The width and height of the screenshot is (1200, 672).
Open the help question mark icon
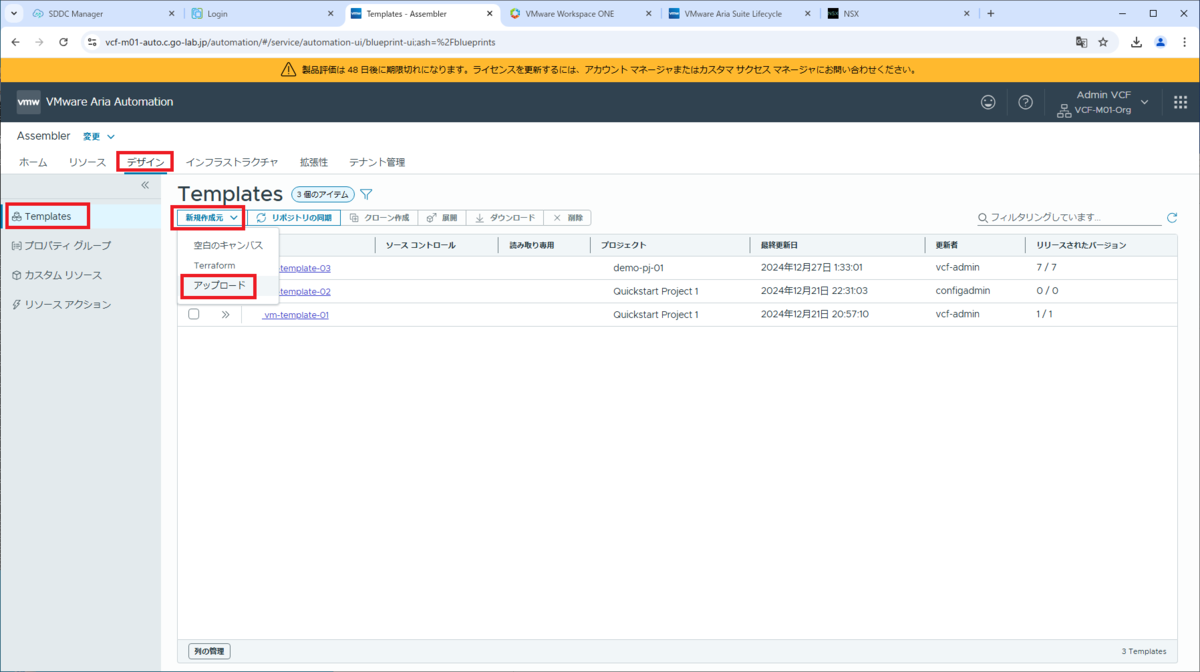point(1025,102)
